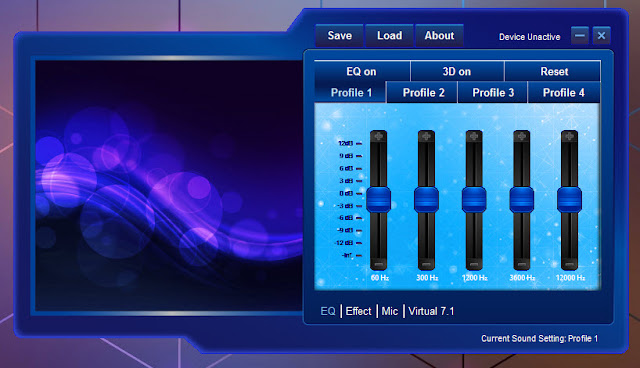Click minus icon below 12000 Hz slider
640x368 pixels.
569,264
